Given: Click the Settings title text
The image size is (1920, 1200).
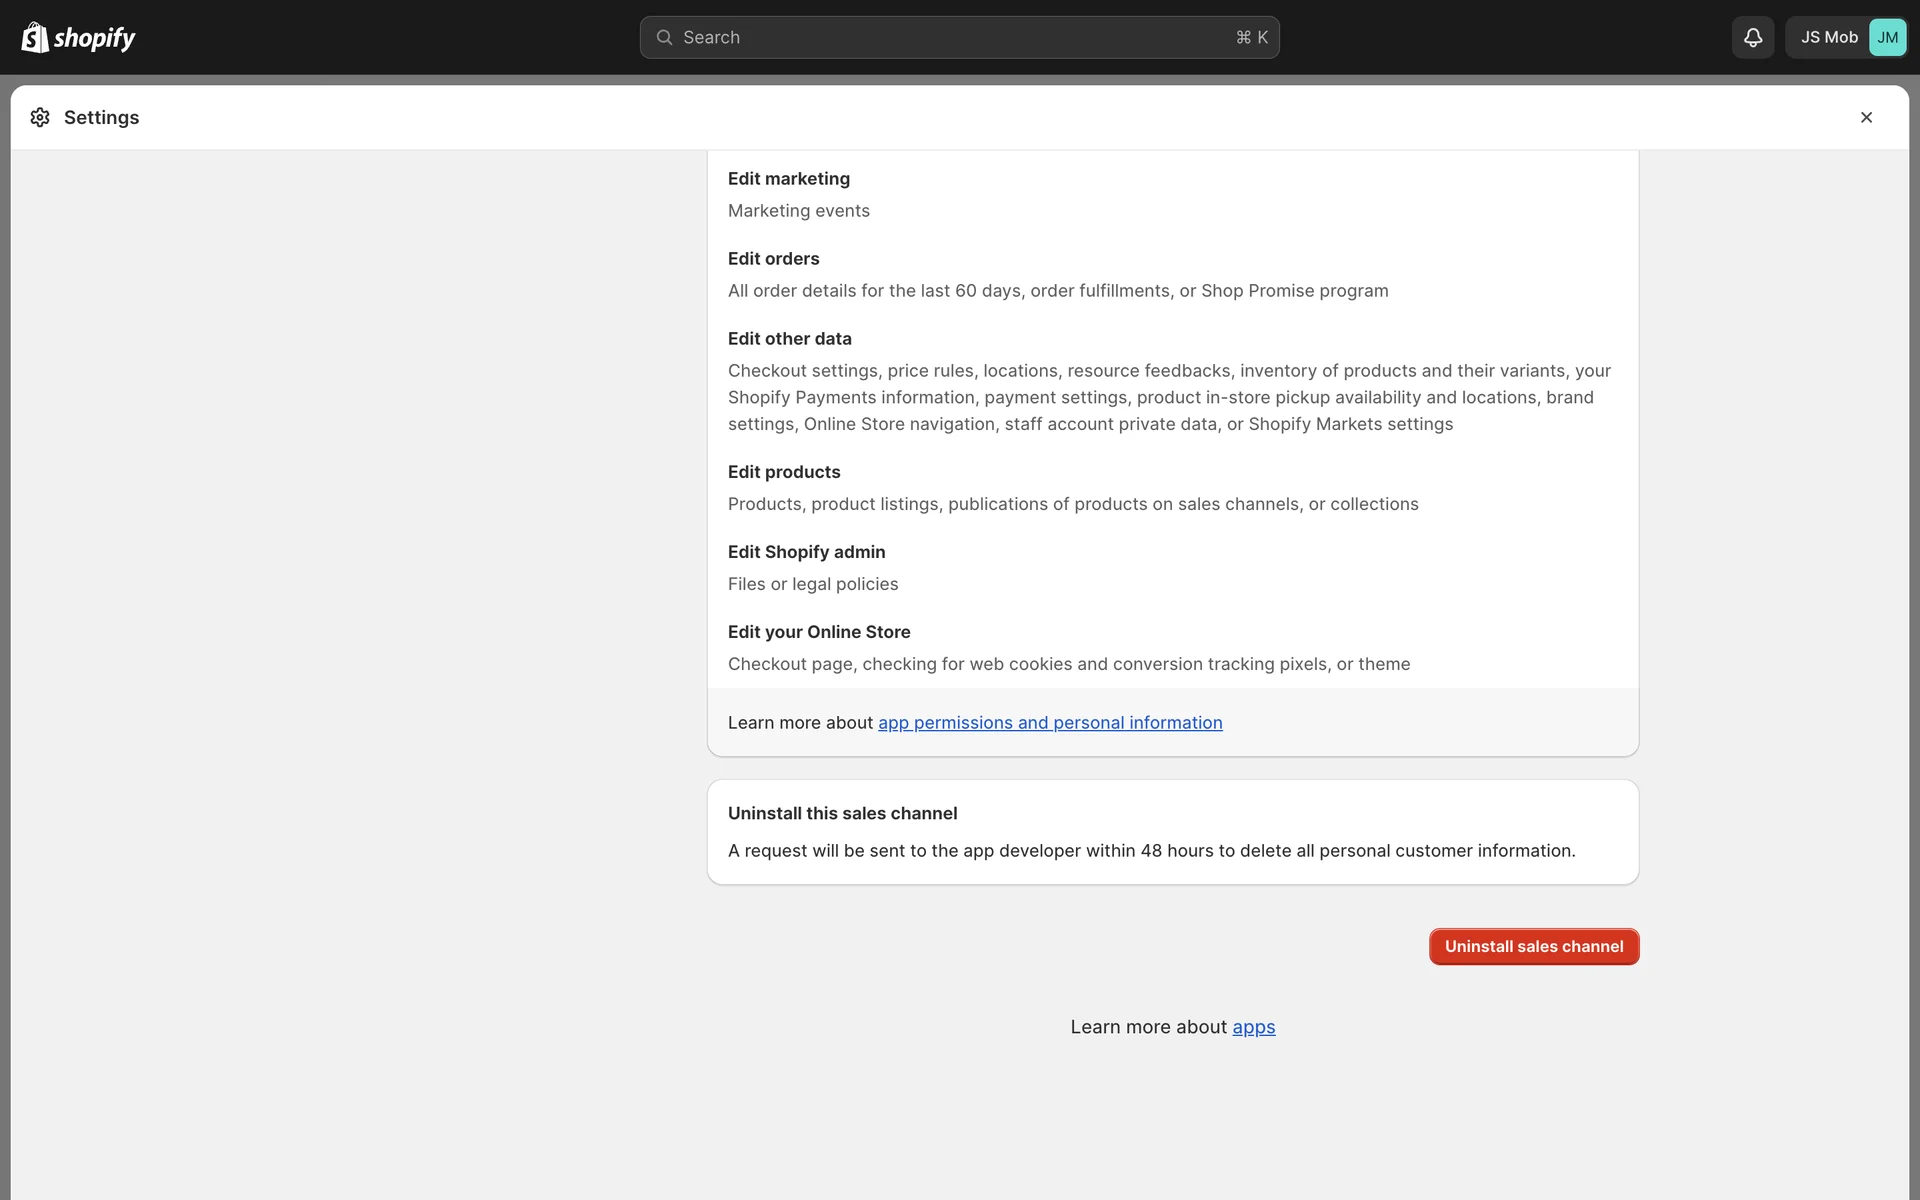Looking at the screenshot, I should (x=101, y=117).
